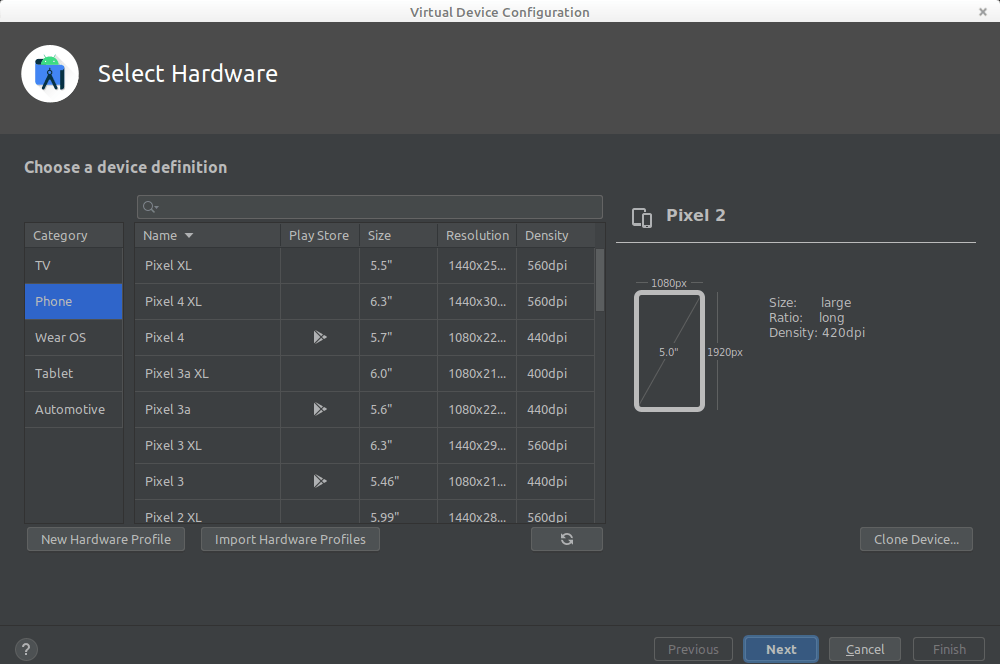Click the search magnifier icon
The width and height of the screenshot is (1000, 664).
point(150,207)
